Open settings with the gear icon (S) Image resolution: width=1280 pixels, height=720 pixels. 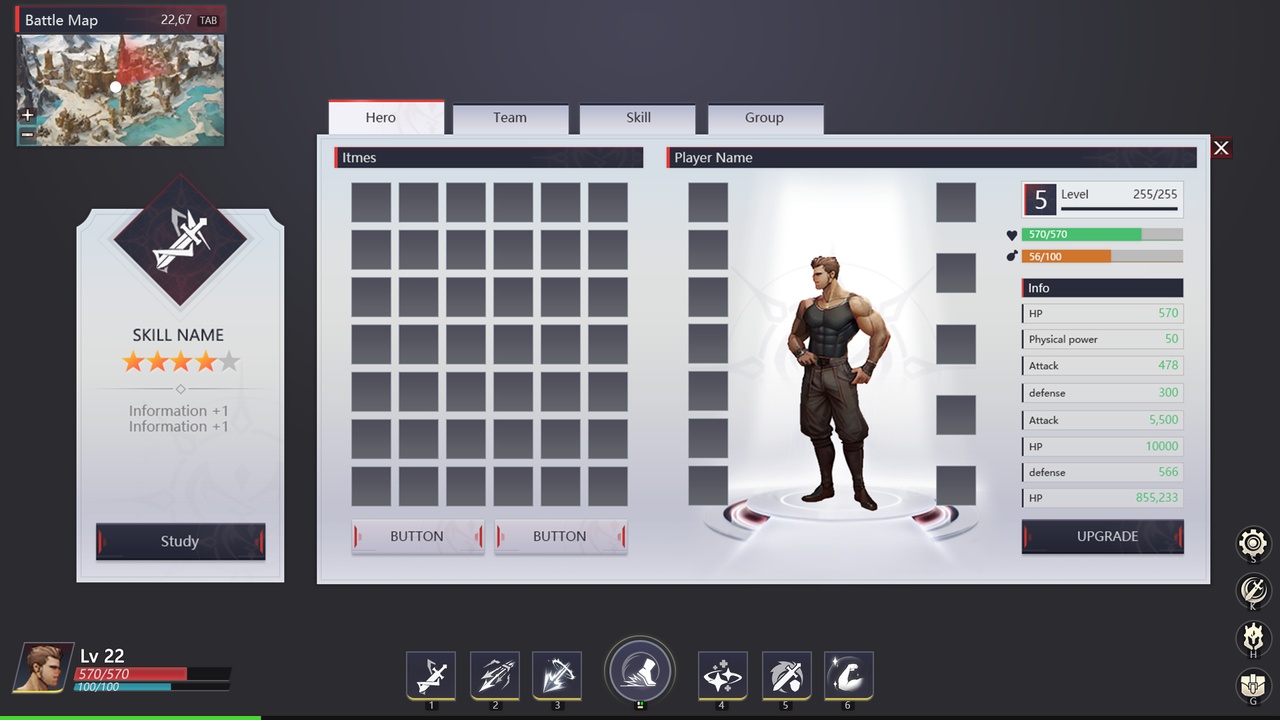(x=1253, y=543)
